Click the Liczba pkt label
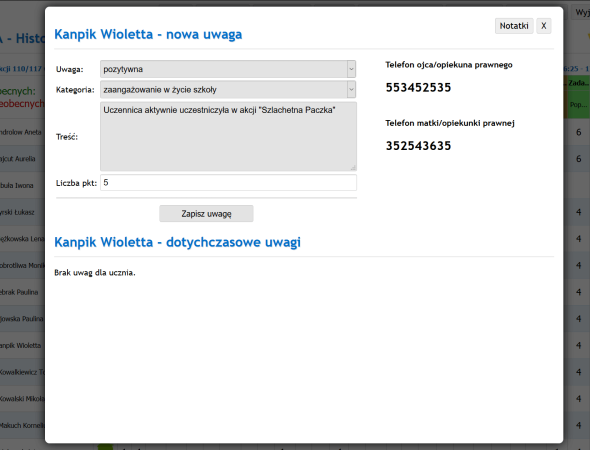590x450 pixels. tap(76, 183)
